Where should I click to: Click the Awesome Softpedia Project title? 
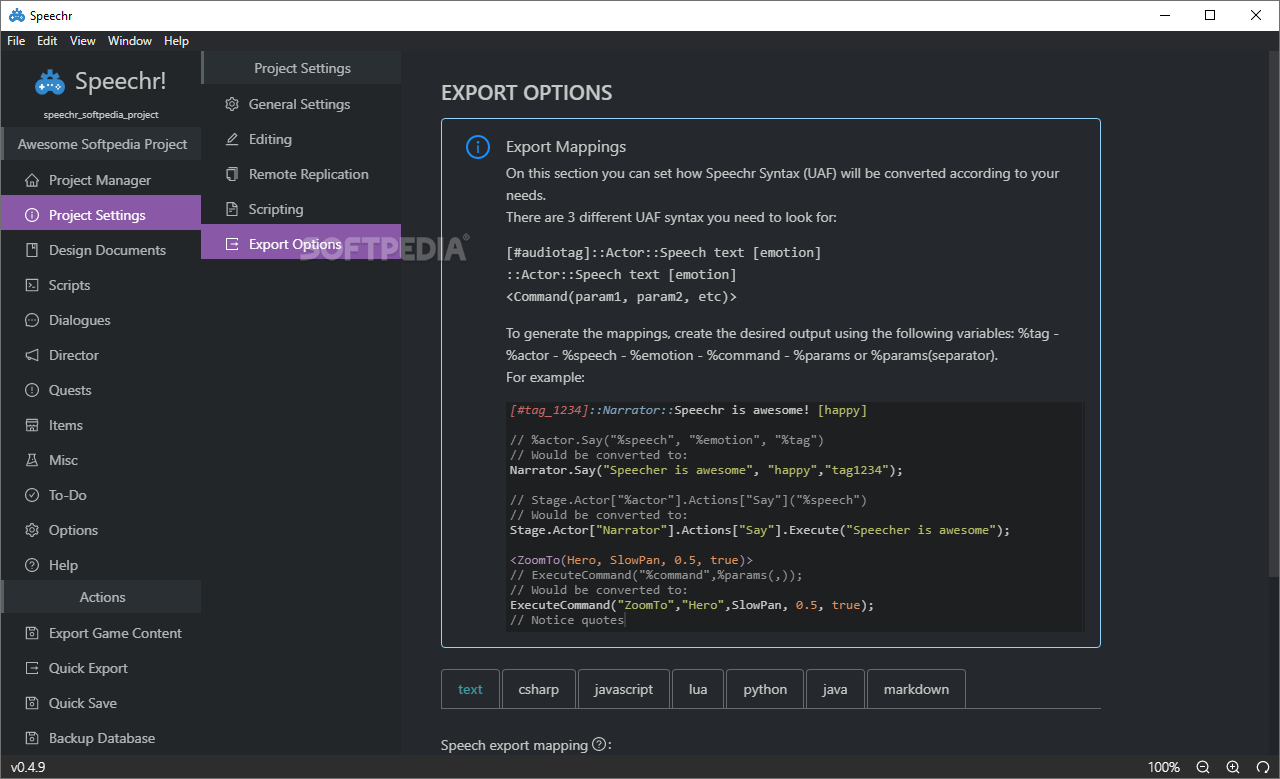(x=102, y=144)
